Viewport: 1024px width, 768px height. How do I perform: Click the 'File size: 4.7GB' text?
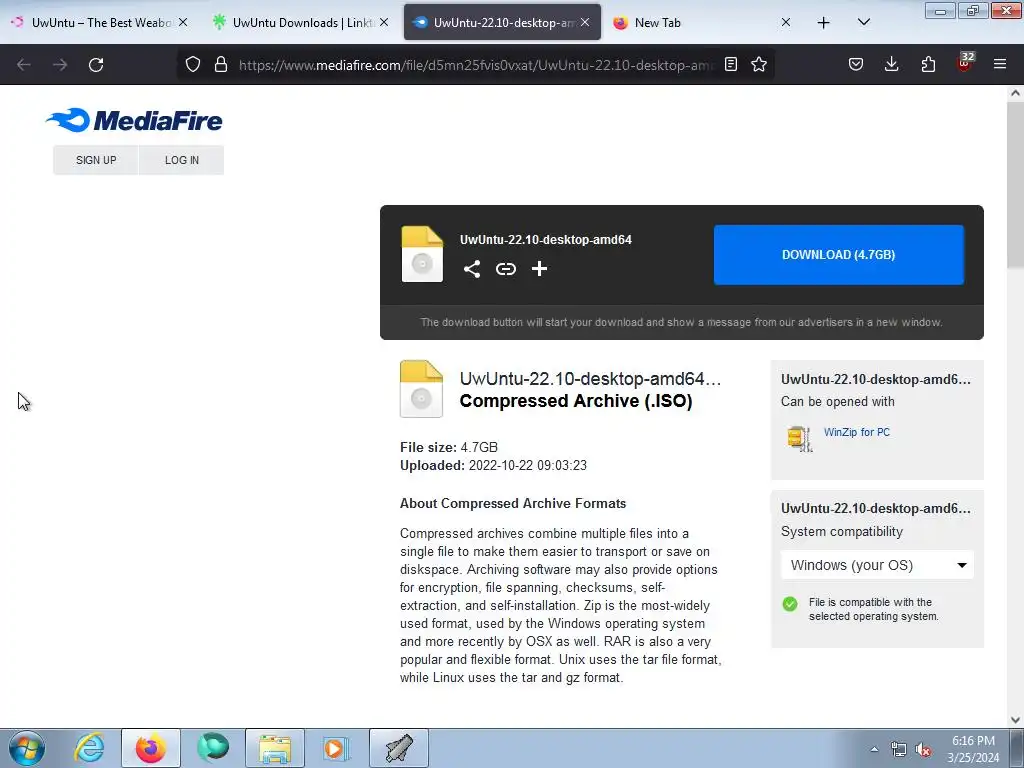pos(449,447)
